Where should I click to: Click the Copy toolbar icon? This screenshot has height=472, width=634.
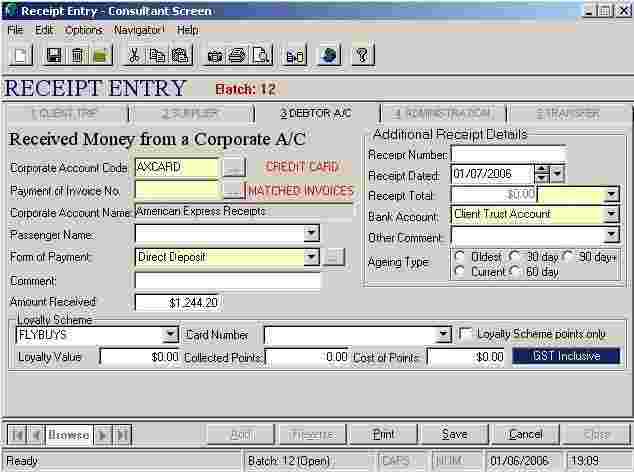pos(155,55)
